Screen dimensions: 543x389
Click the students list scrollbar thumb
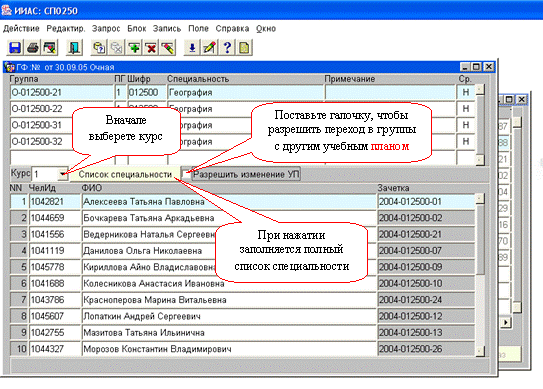point(480,240)
